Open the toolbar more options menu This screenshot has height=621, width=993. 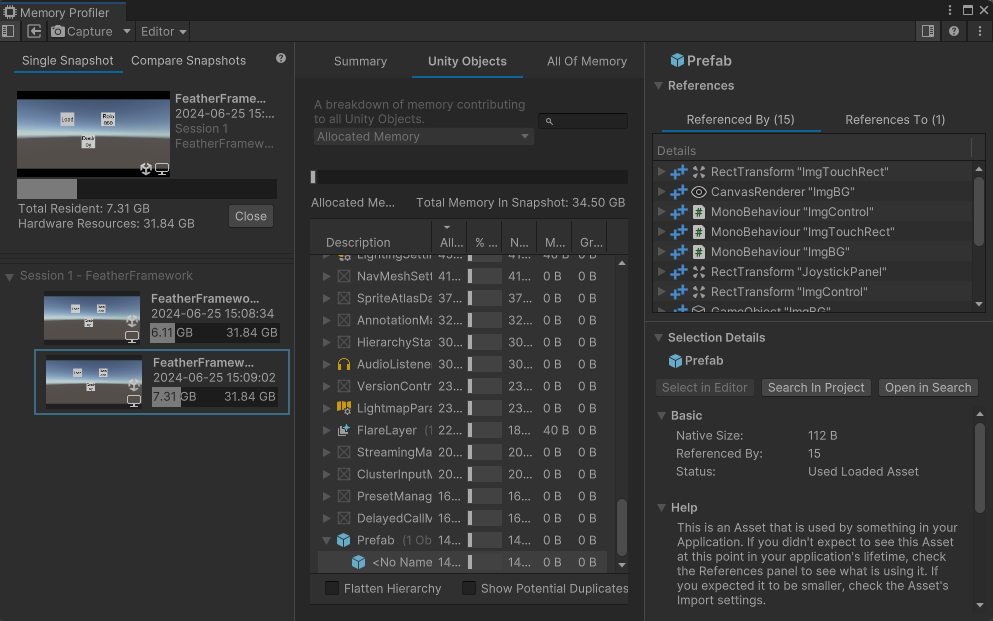(x=980, y=31)
